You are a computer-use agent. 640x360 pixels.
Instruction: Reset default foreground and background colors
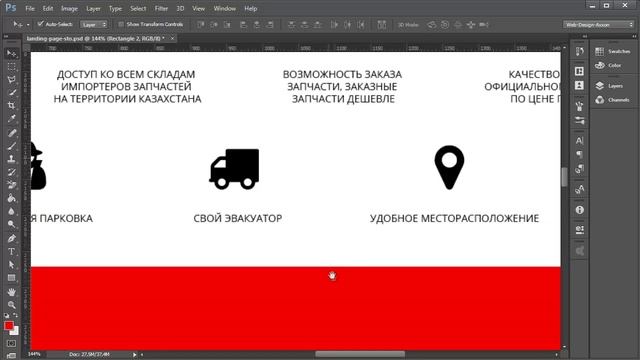(x=7, y=315)
